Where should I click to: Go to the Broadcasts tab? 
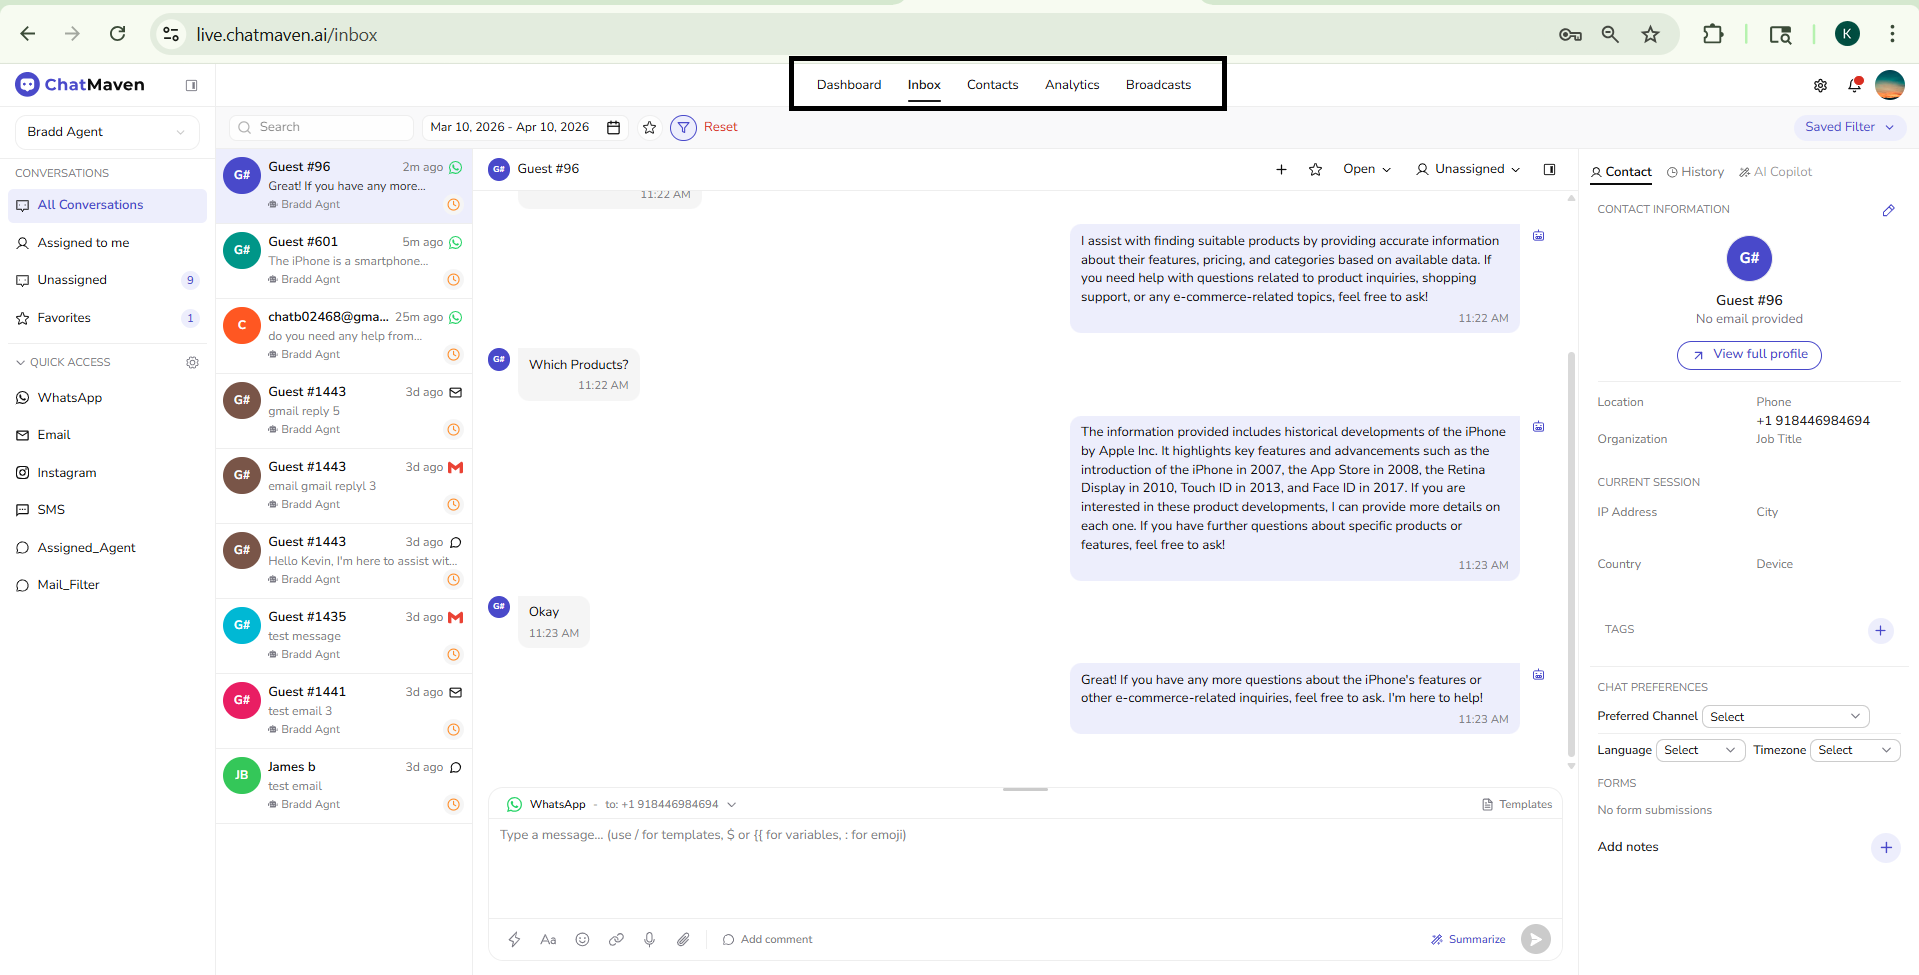click(1157, 85)
